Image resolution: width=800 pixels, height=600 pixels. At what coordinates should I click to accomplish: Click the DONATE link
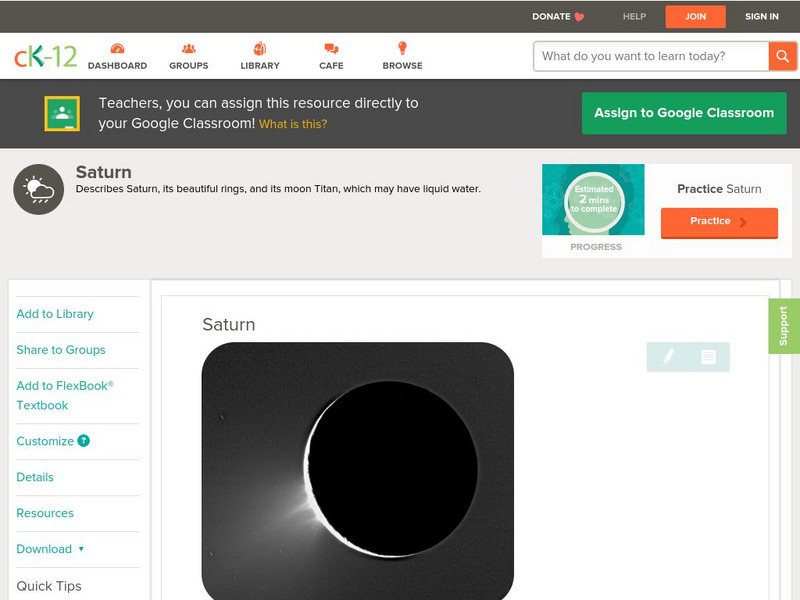pyautogui.click(x=551, y=16)
